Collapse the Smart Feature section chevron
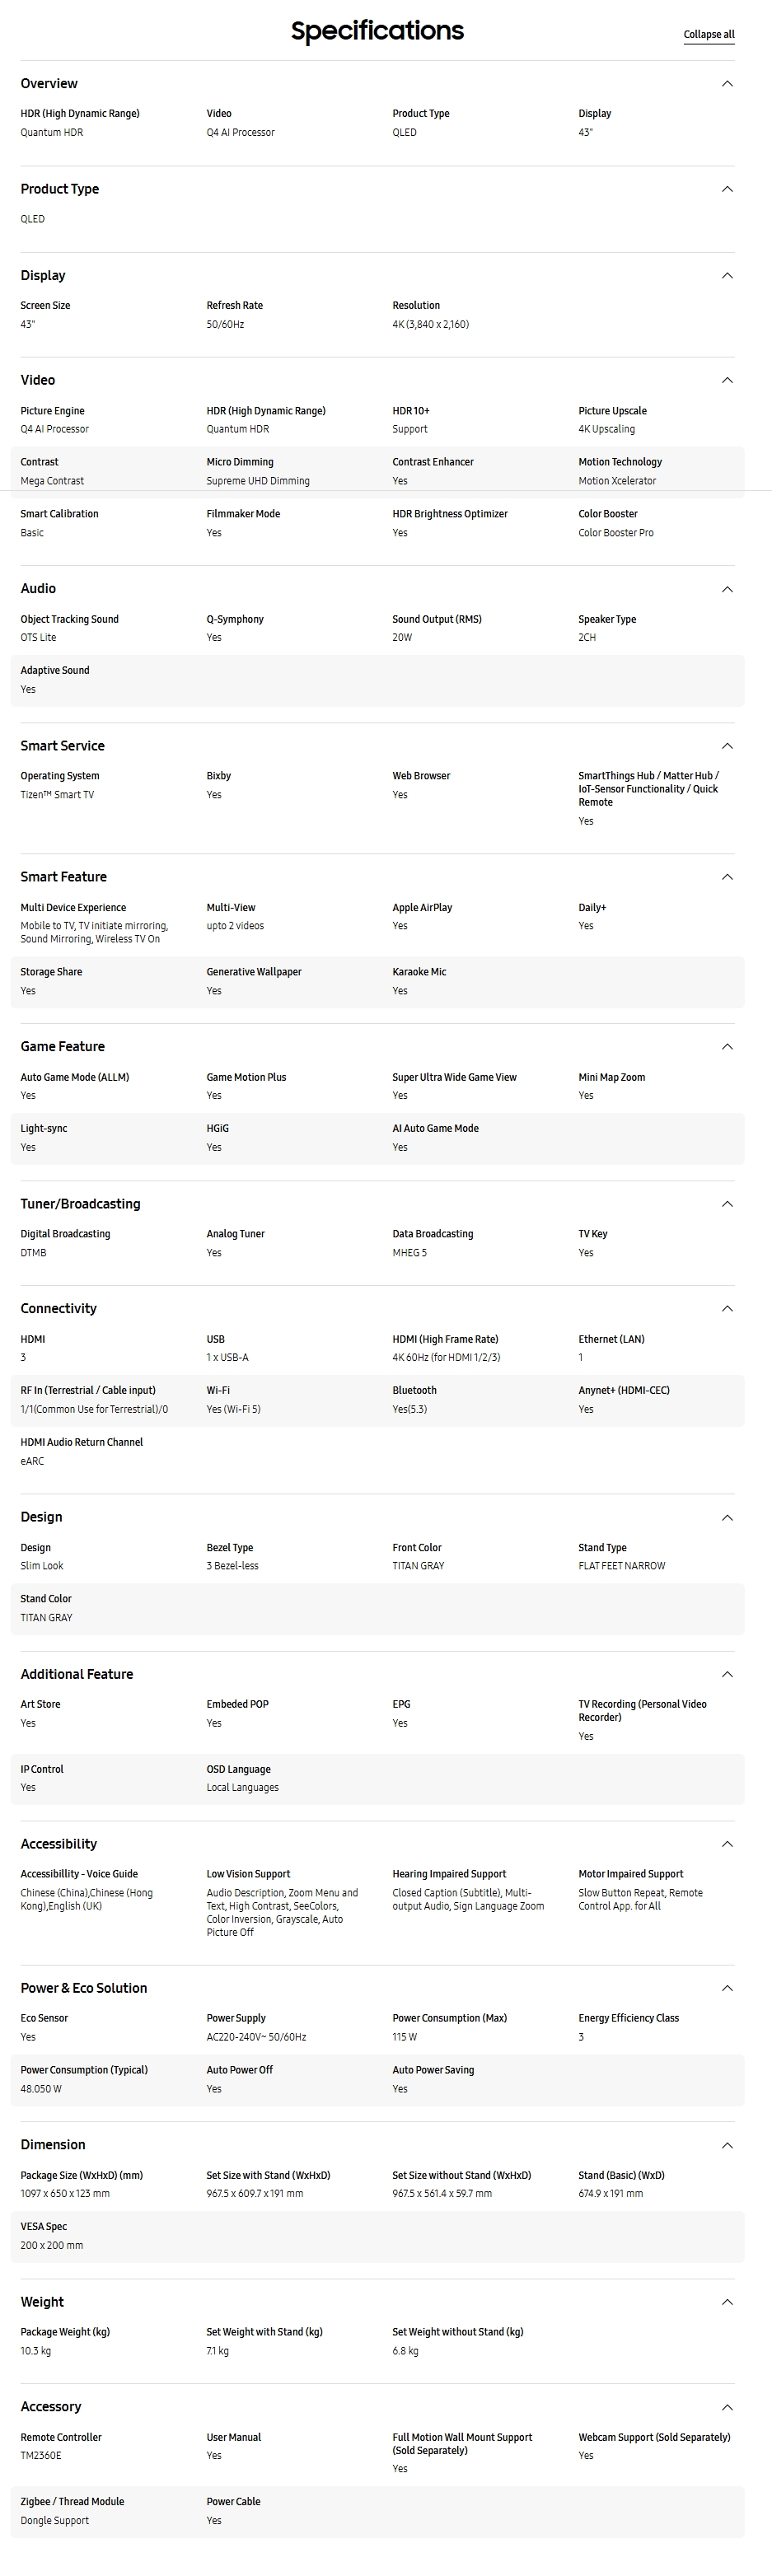This screenshot has width=772, height=2576. [x=727, y=877]
